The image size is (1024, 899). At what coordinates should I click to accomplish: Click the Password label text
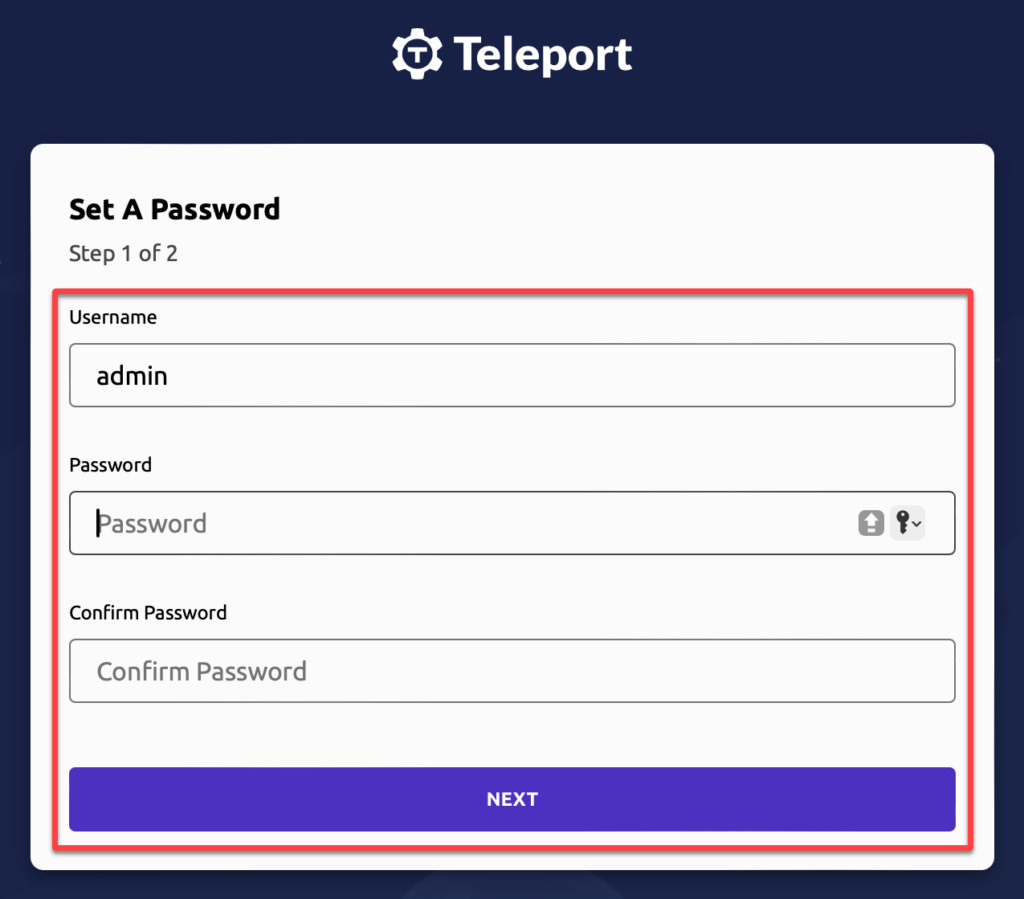[x=110, y=465]
